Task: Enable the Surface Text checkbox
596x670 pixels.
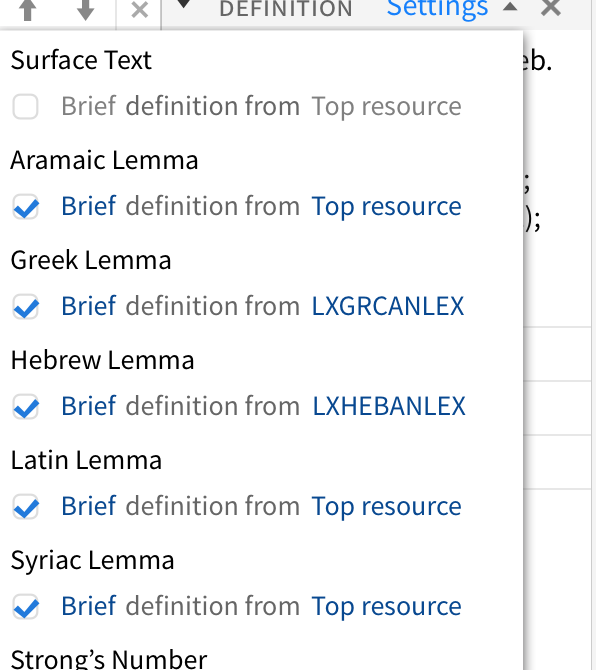Action: 26,106
